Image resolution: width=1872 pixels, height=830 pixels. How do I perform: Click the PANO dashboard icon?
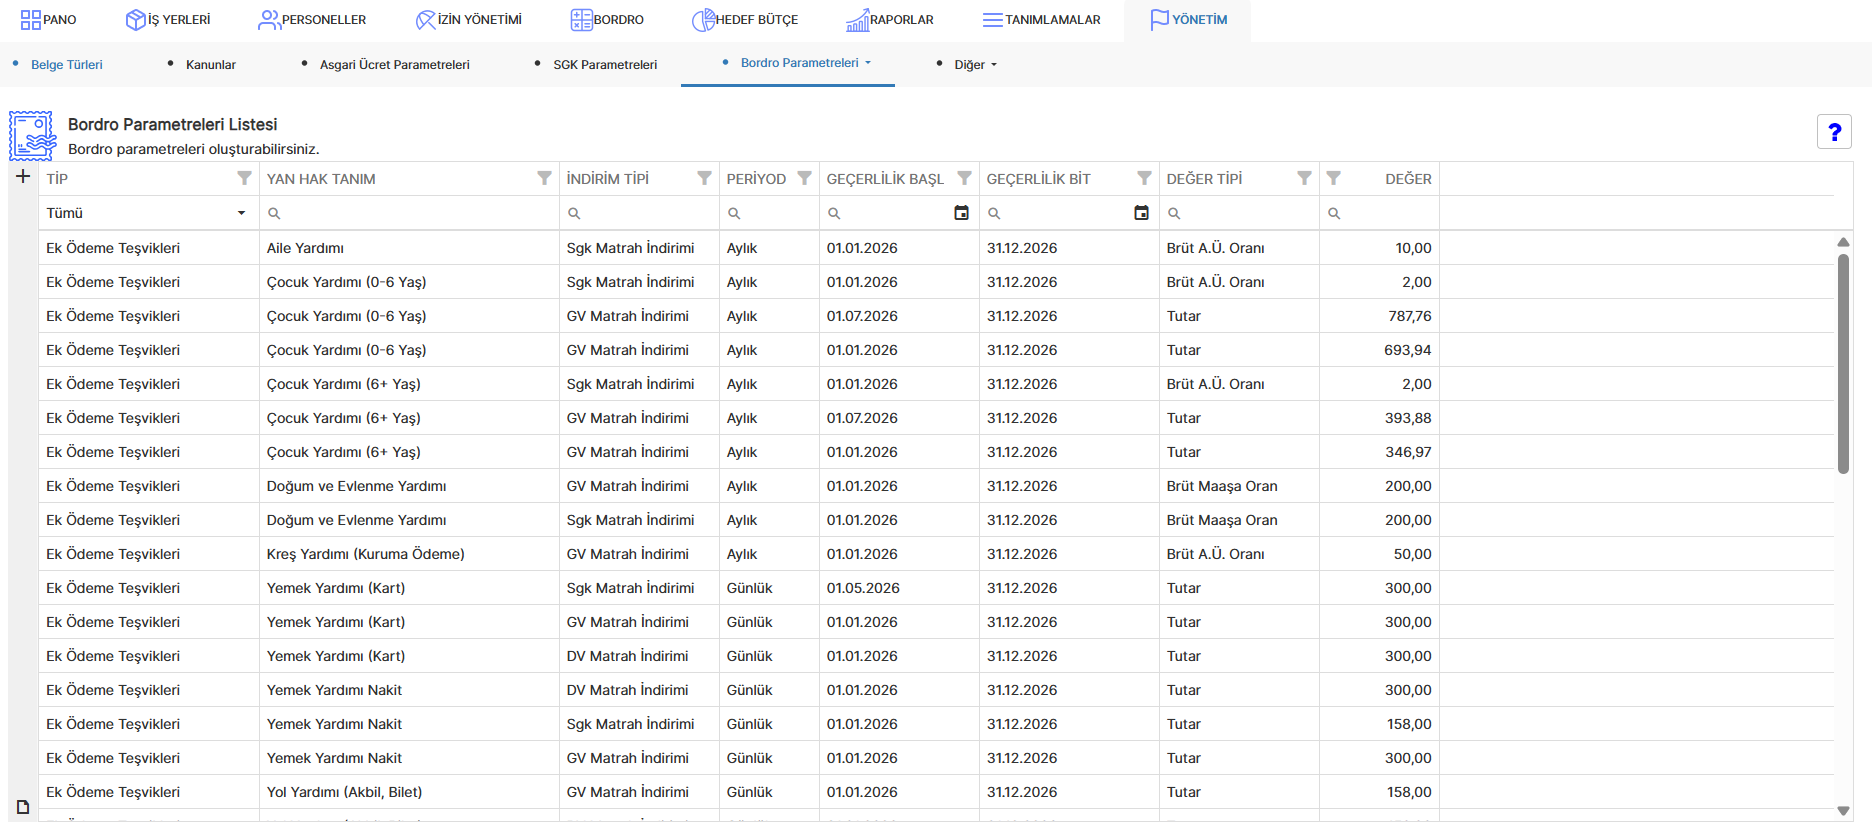coord(31,20)
